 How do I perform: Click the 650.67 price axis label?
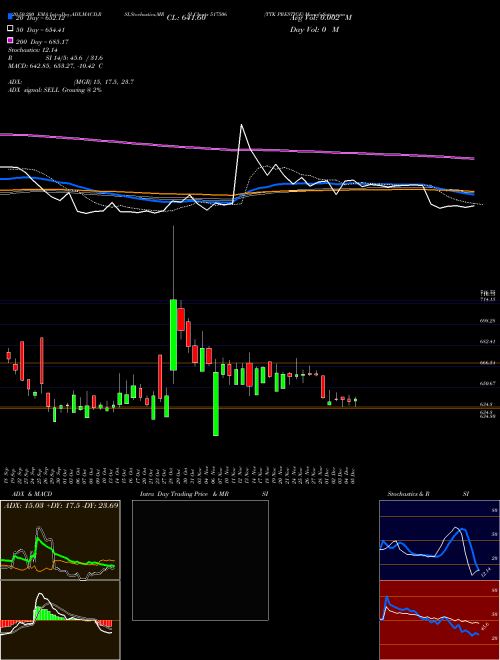click(x=488, y=383)
